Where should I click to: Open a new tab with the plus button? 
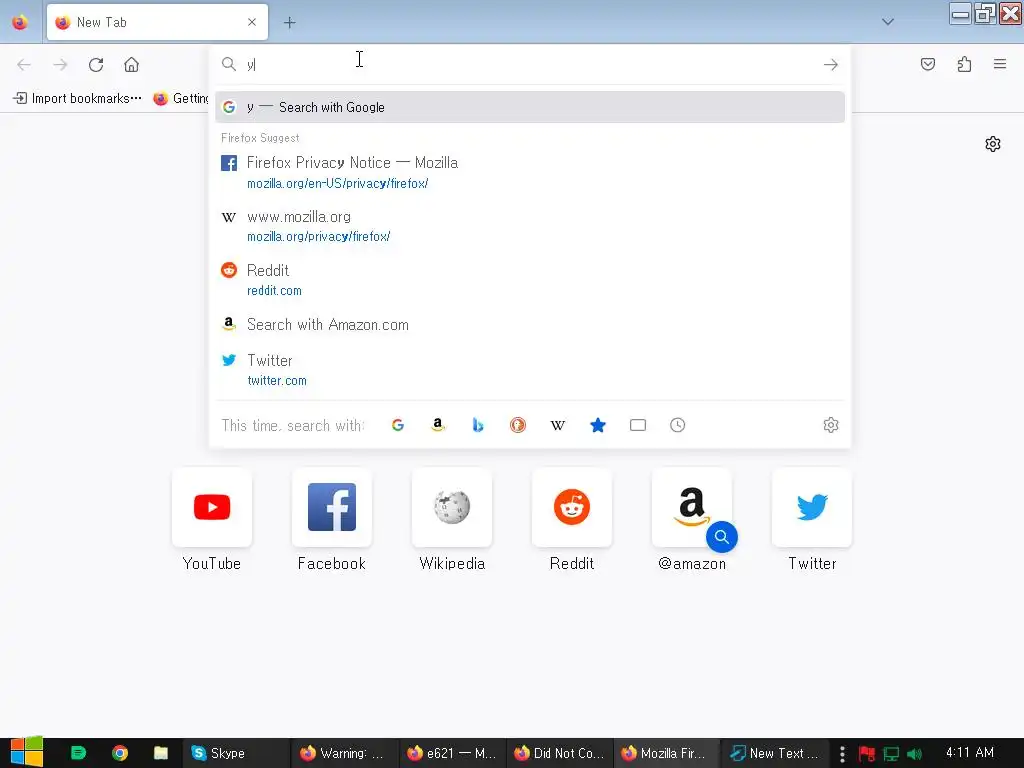289,23
